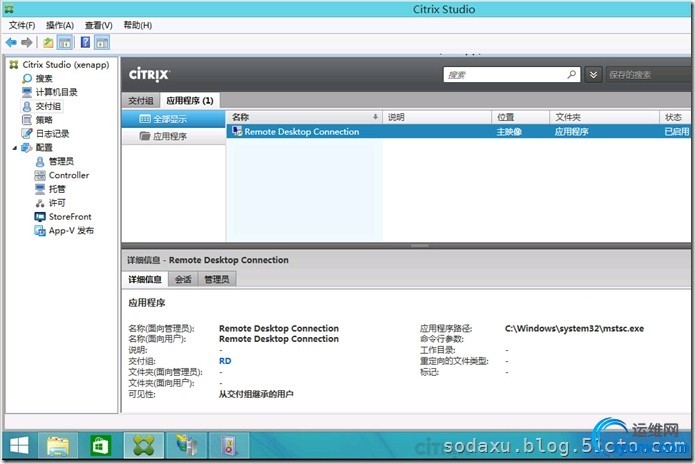Open the 搜索 node in tree
The image size is (695, 464).
click(x=44, y=78)
